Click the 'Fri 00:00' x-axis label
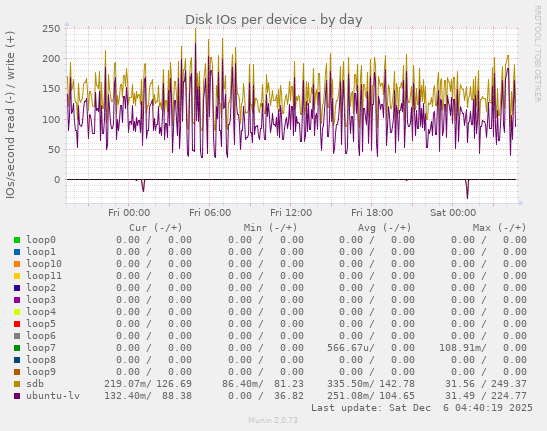Screen dimensions: 547x431 click(x=129, y=213)
